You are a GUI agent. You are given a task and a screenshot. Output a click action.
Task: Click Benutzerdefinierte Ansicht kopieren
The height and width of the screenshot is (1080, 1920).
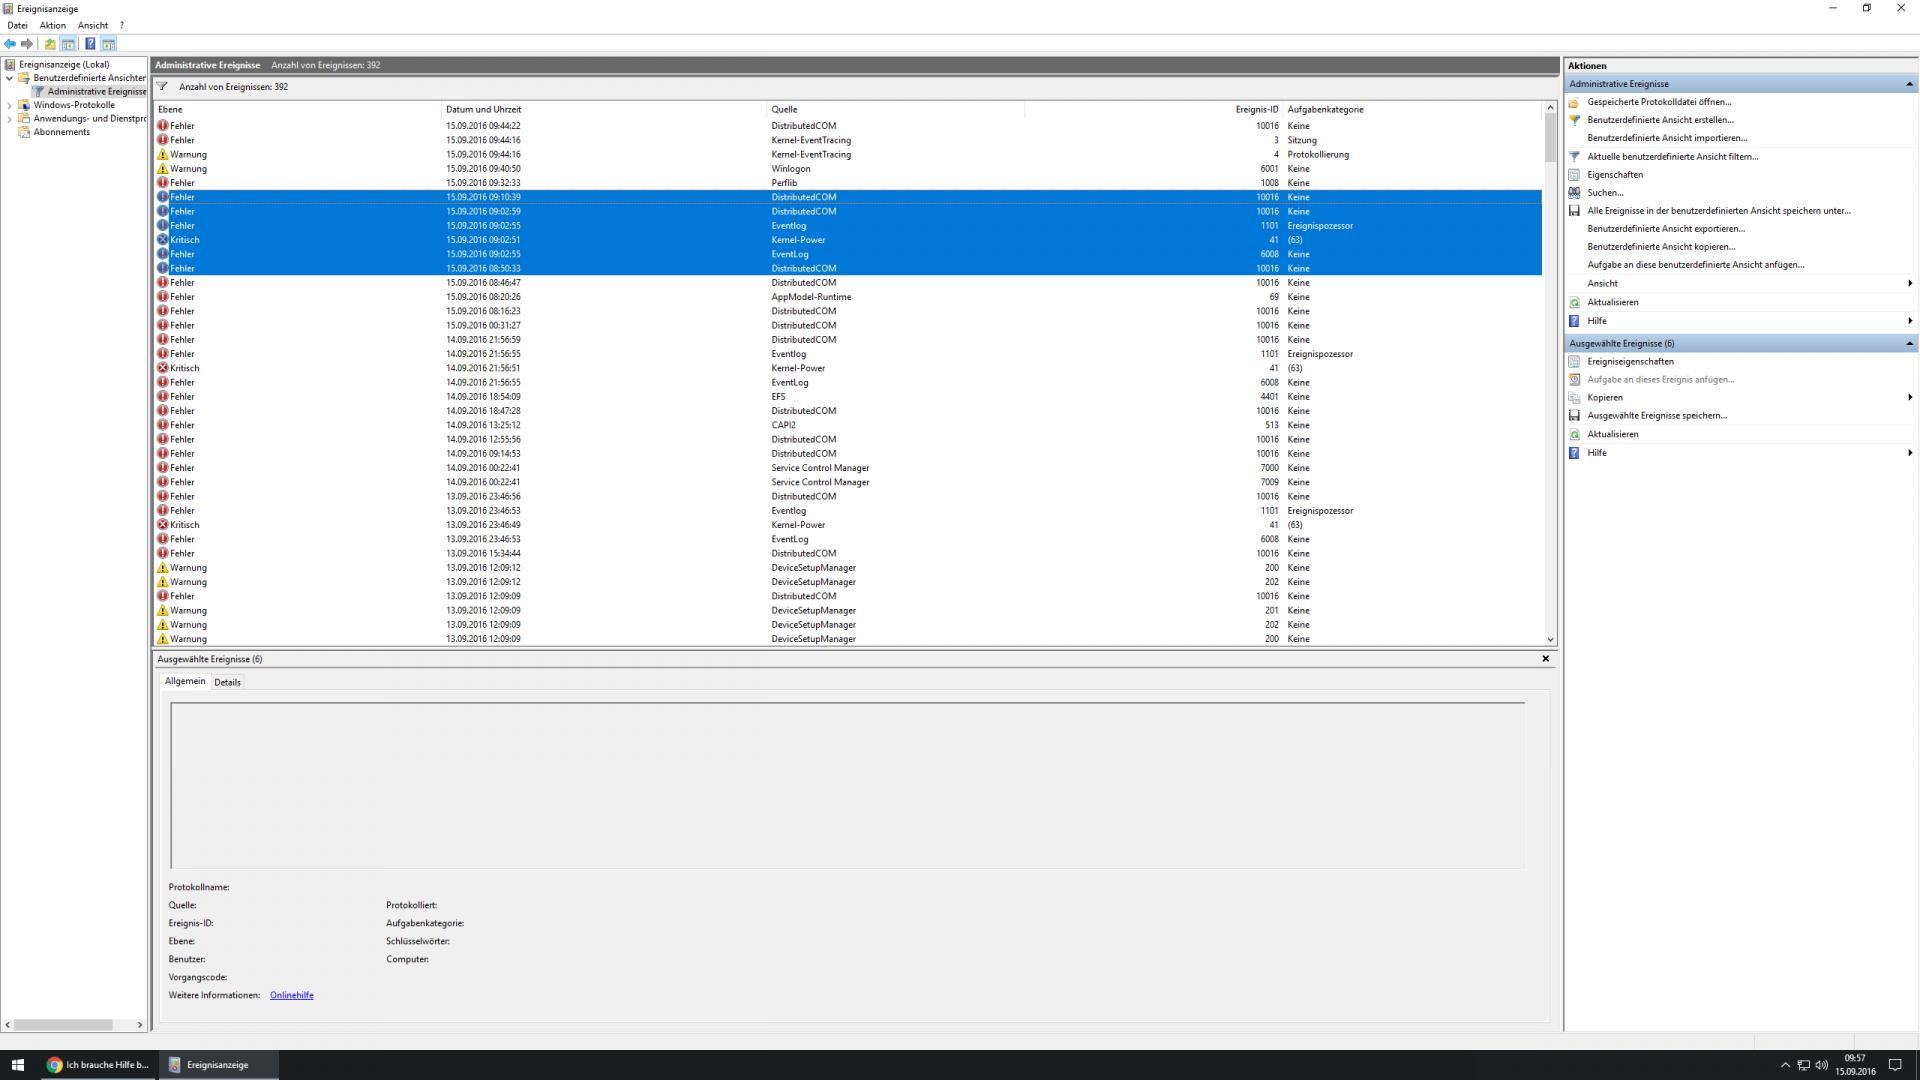click(1661, 247)
